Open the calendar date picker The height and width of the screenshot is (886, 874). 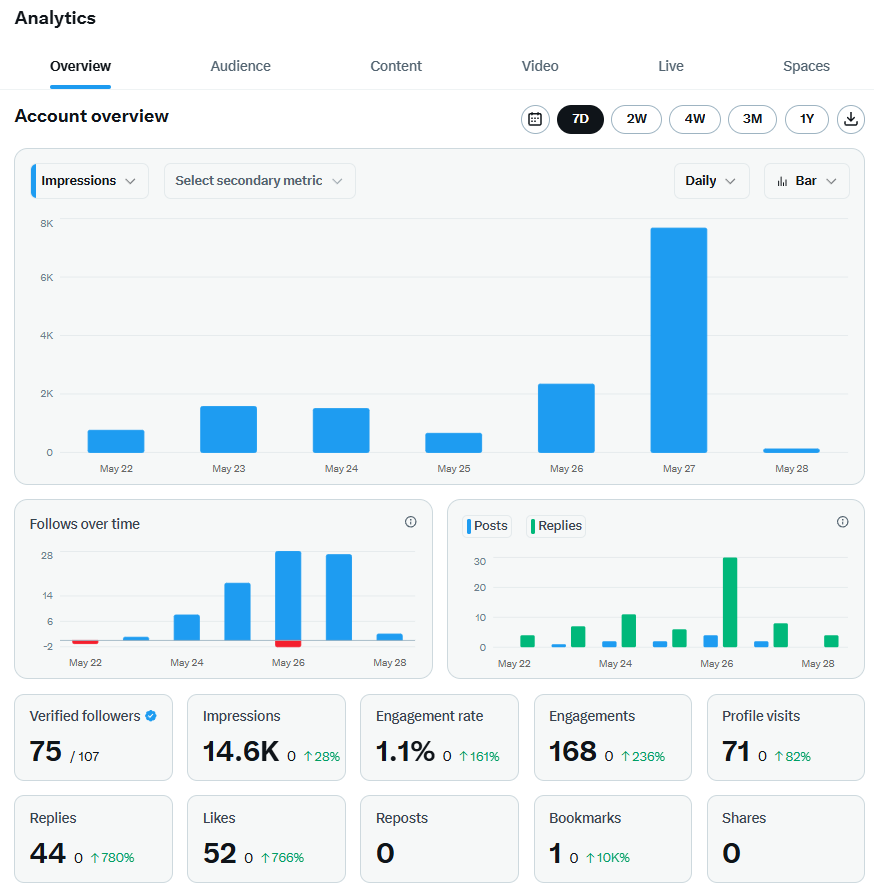[534, 119]
